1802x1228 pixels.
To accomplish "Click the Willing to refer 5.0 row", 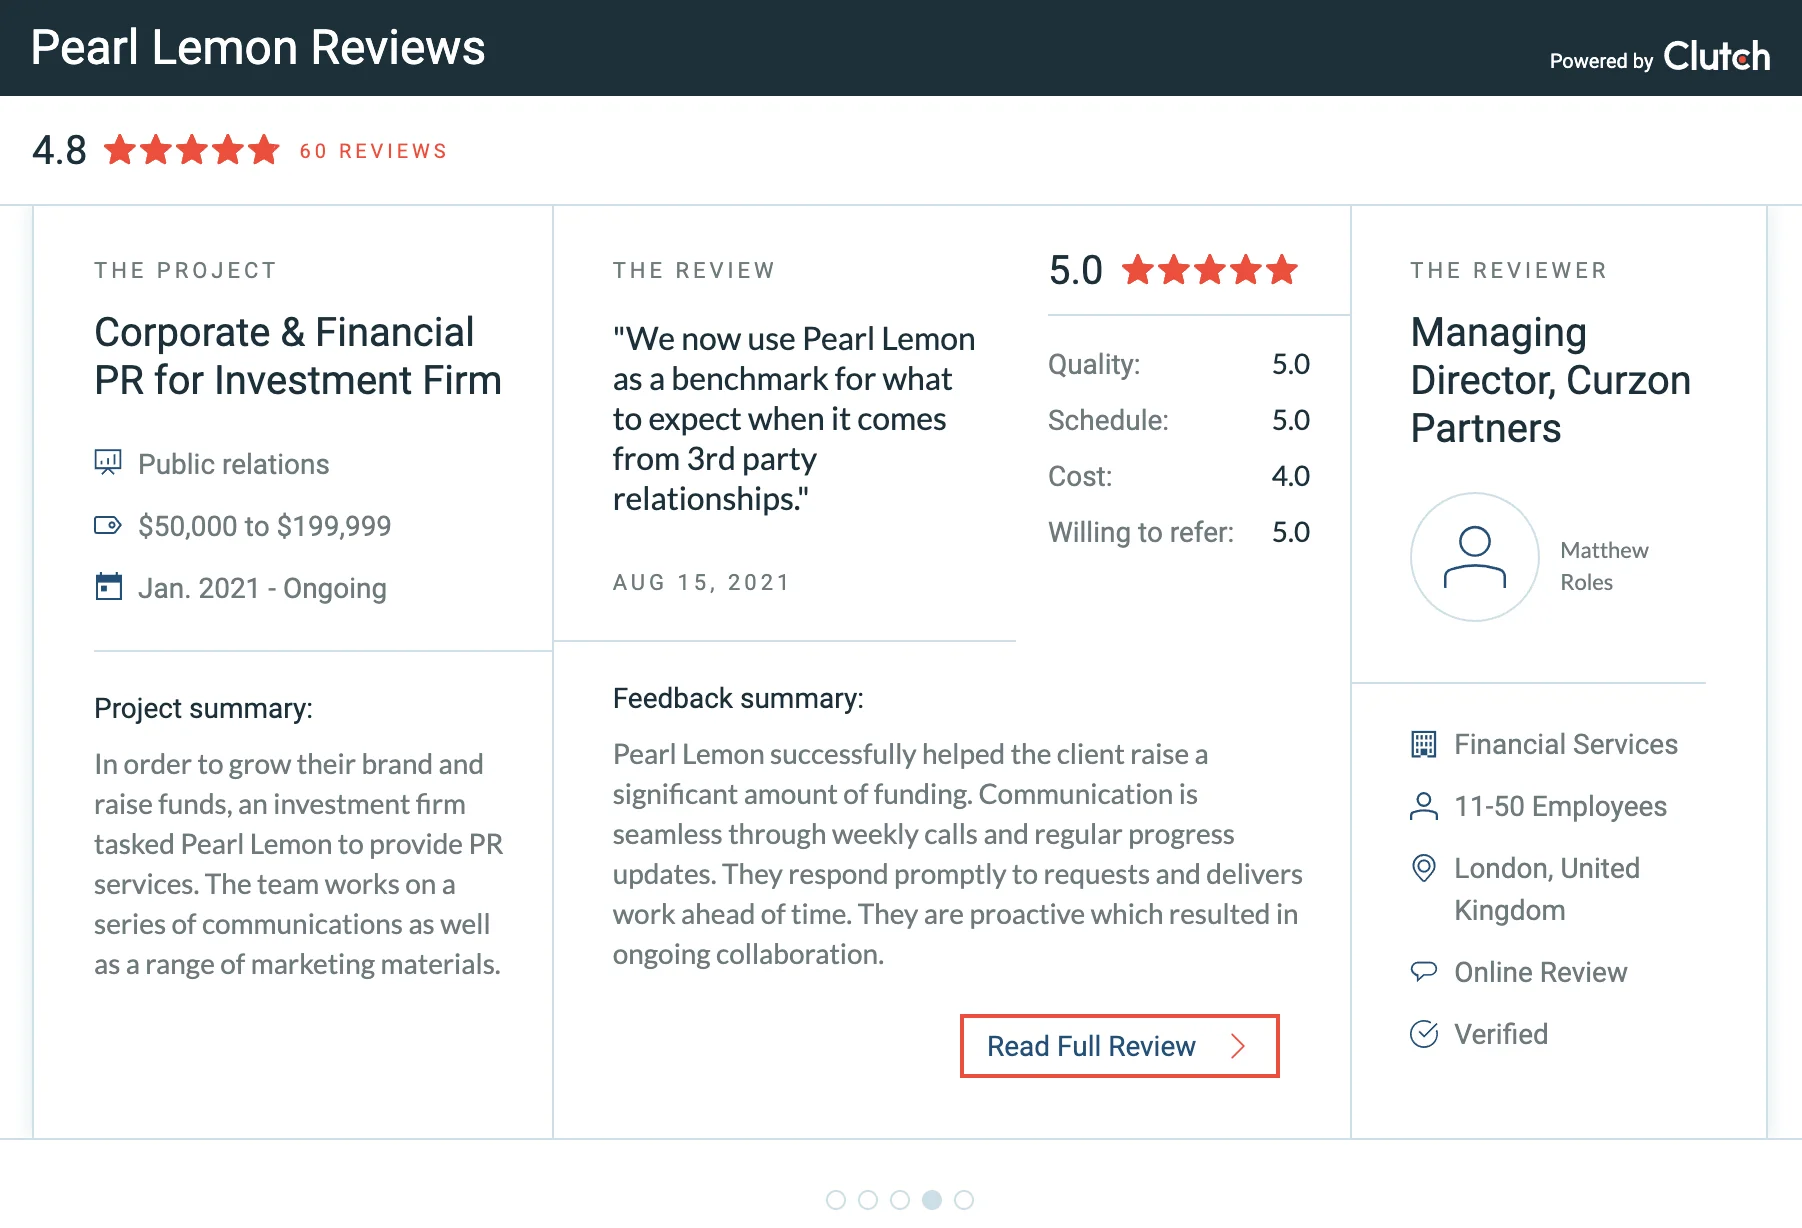I will point(1179,532).
